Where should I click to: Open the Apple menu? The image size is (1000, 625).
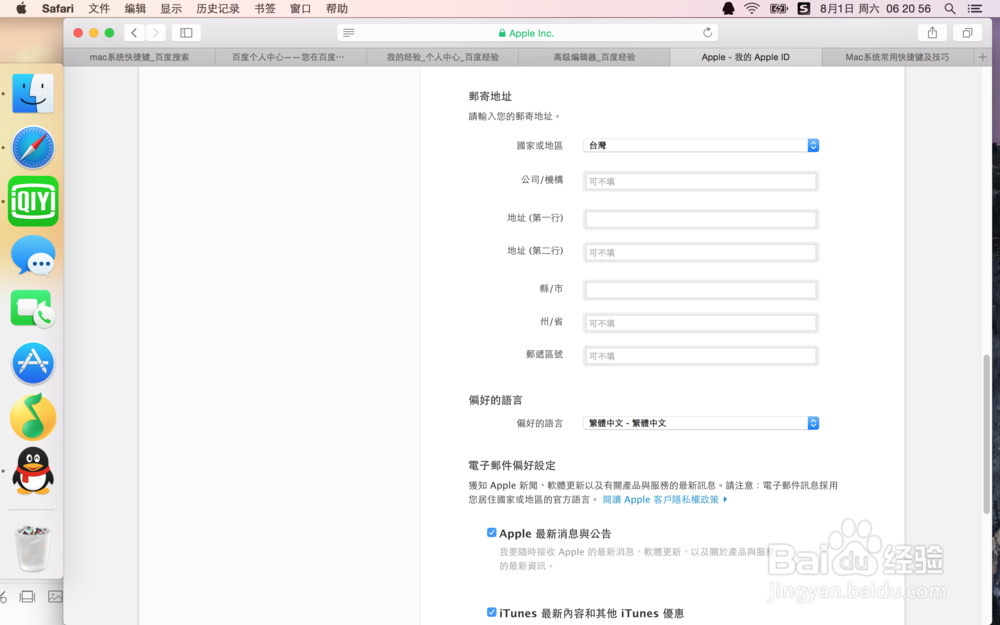[21, 8]
